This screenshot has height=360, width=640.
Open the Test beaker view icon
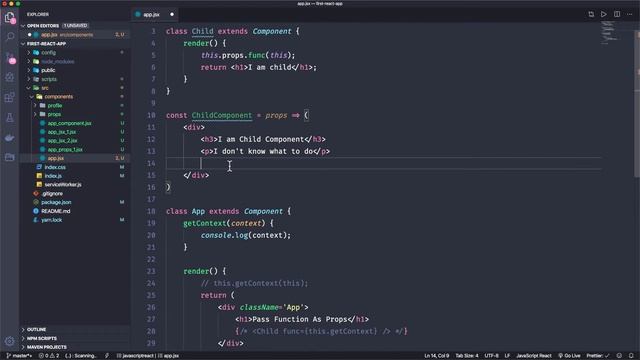tap(9, 118)
